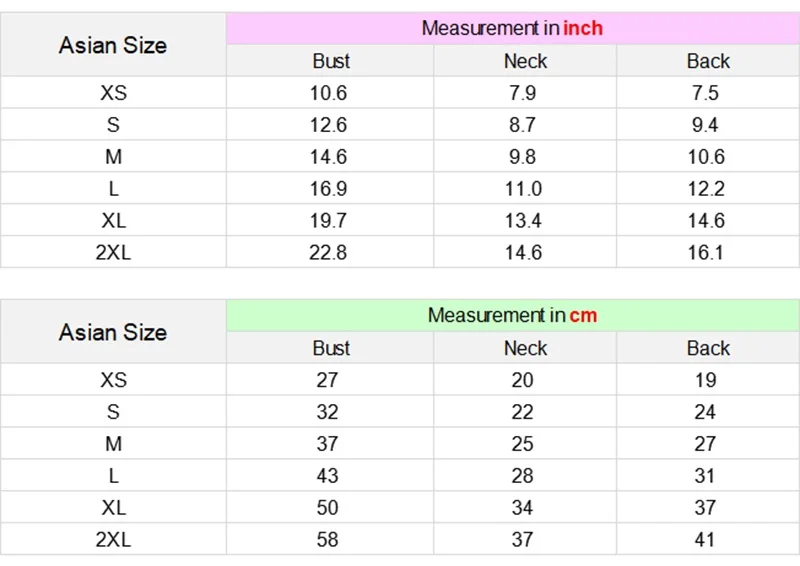Click the XS size row in inch table
Screen dimensions: 800x566
tap(113, 93)
